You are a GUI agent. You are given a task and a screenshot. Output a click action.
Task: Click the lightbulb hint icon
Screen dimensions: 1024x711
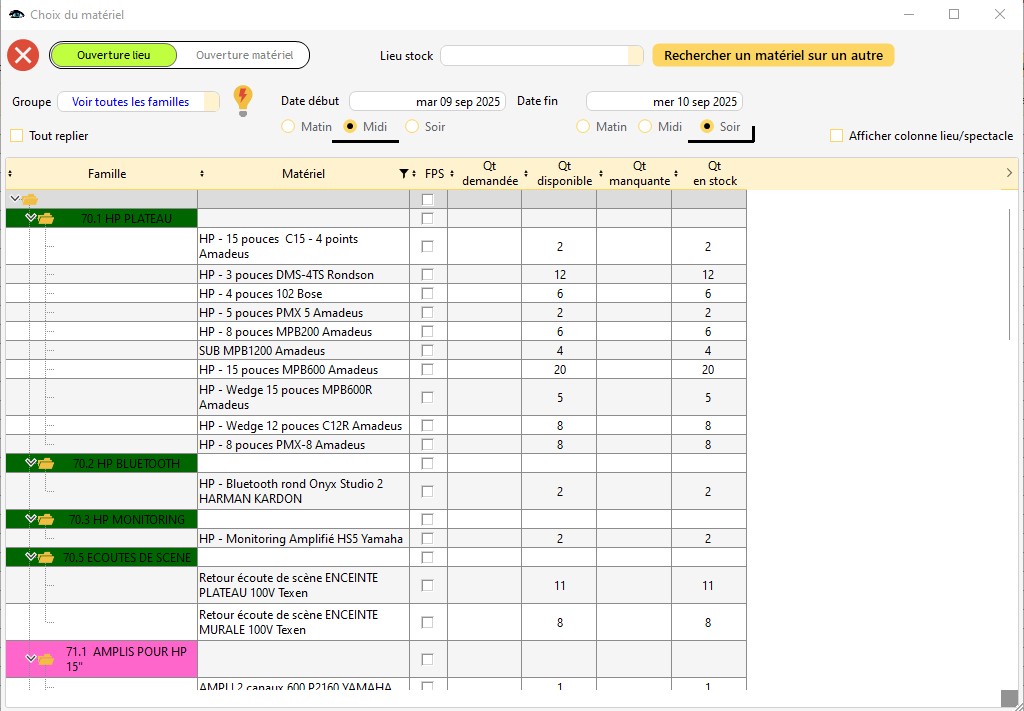coord(242,100)
